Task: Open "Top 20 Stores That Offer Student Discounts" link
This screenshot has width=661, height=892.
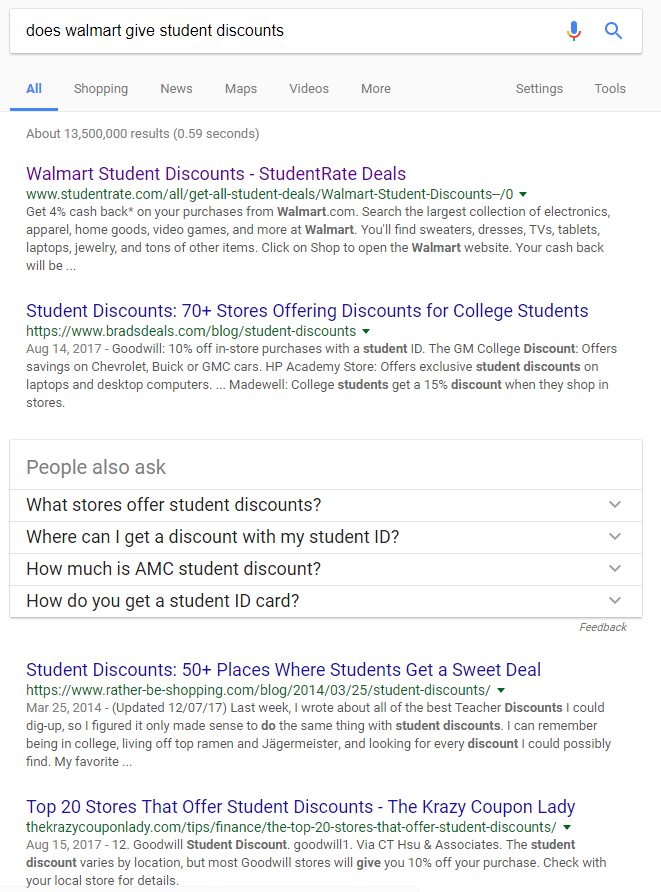Action: [300, 807]
